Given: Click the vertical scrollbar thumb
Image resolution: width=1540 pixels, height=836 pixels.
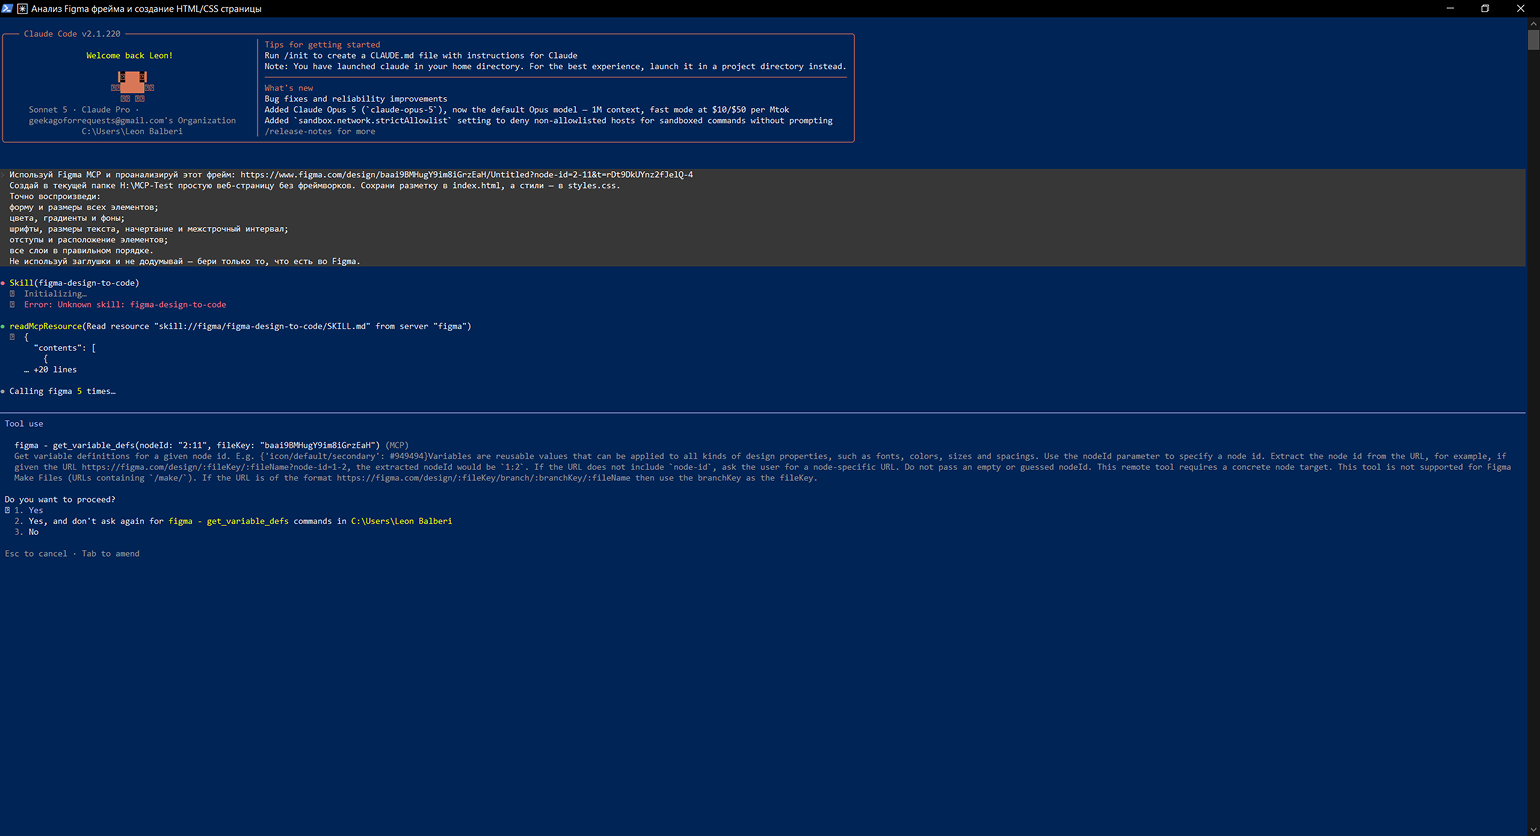Looking at the screenshot, I should tap(1533, 39).
